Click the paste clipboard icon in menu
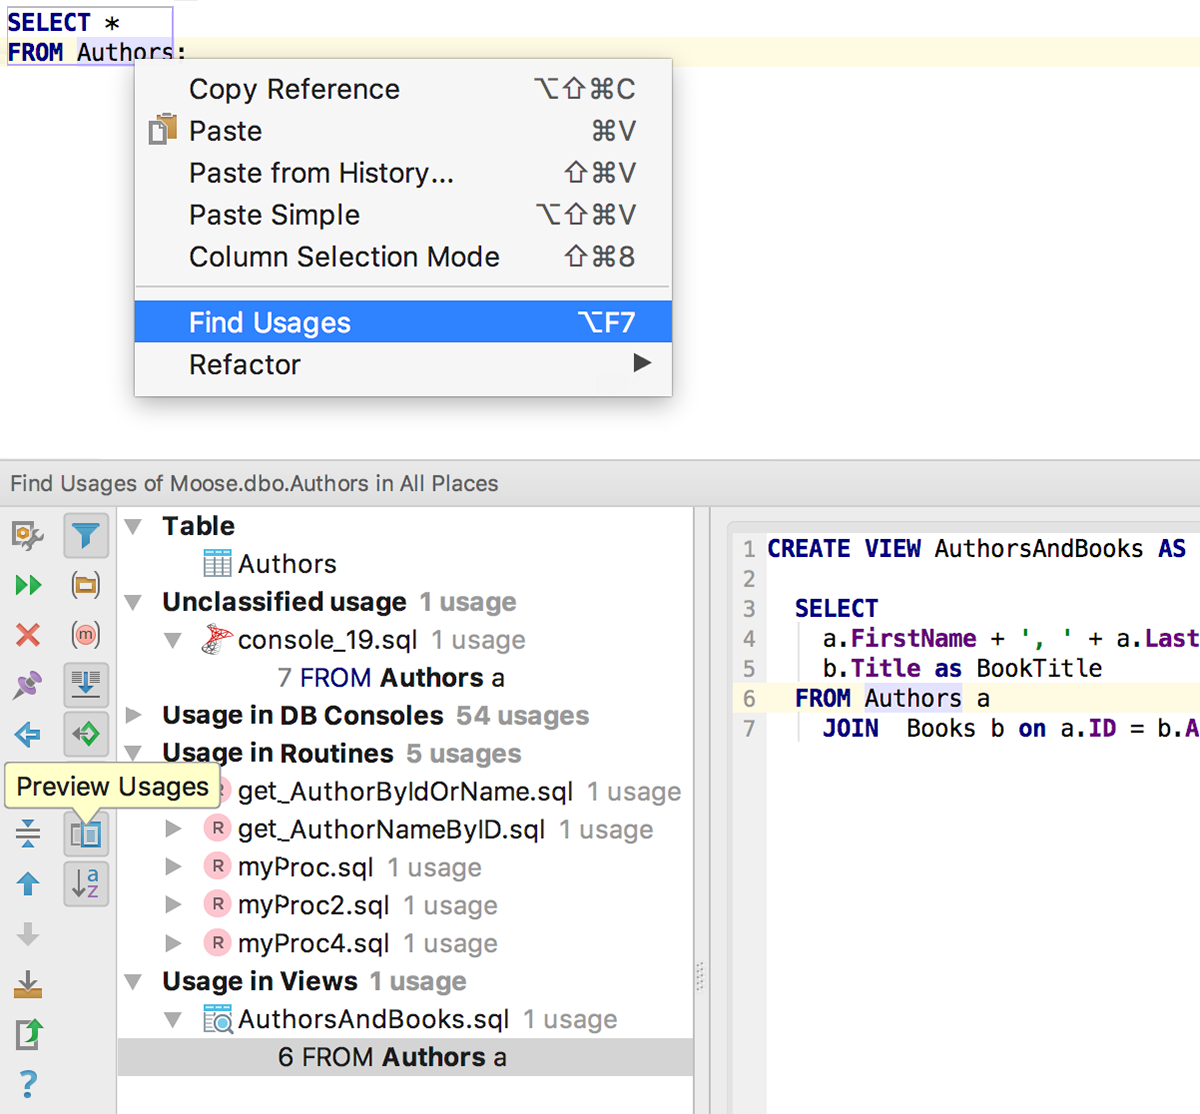This screenshot has width=1200, height=1114. tap(162, 130)
